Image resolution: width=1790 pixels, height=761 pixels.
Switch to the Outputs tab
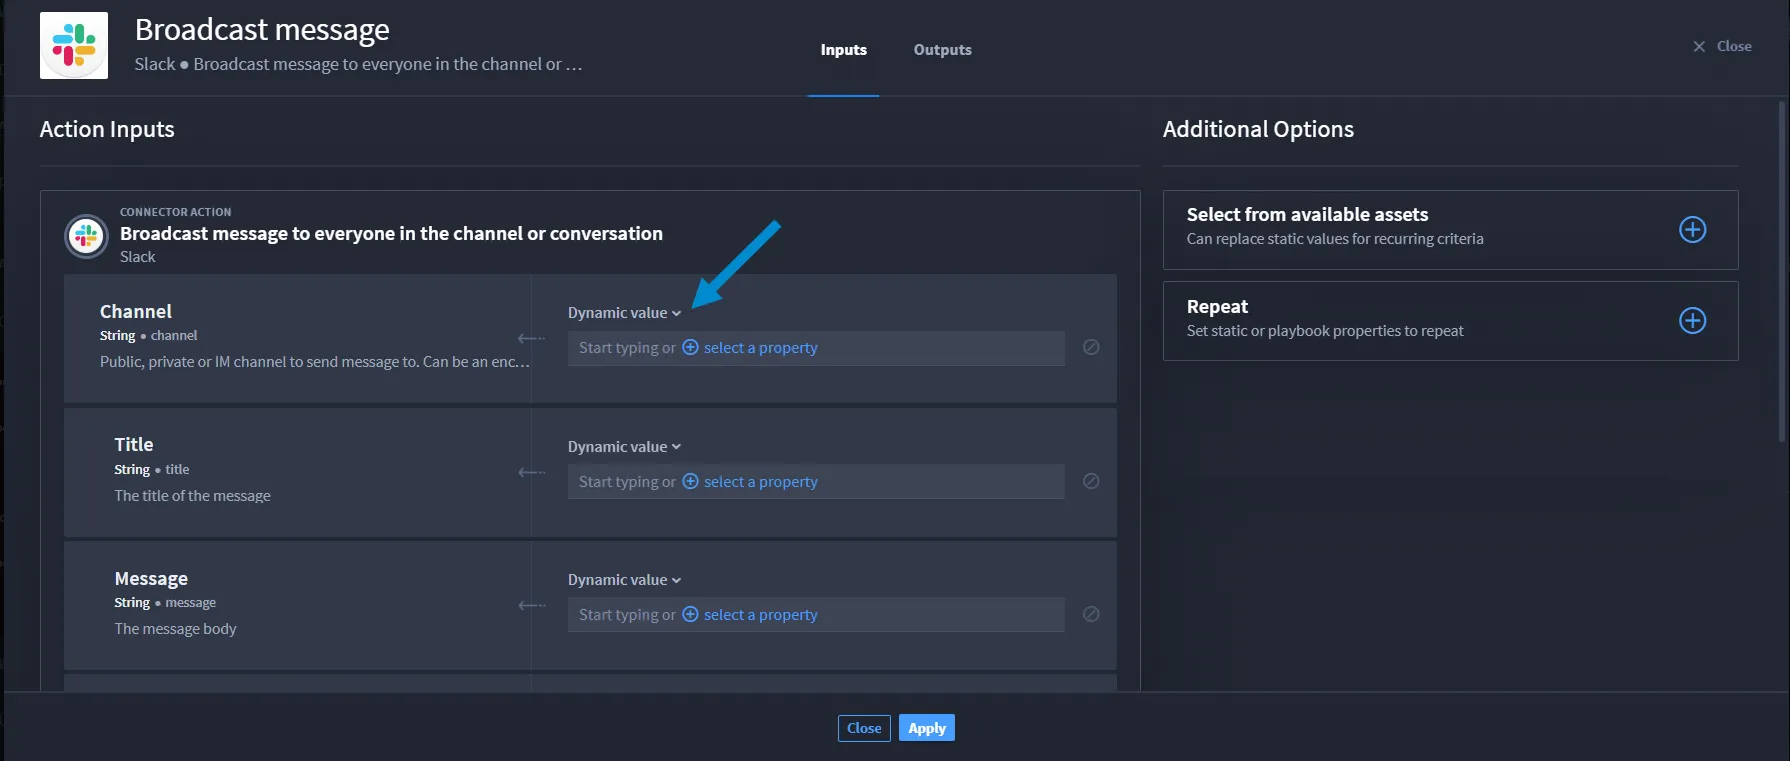(x=942, y=50)
